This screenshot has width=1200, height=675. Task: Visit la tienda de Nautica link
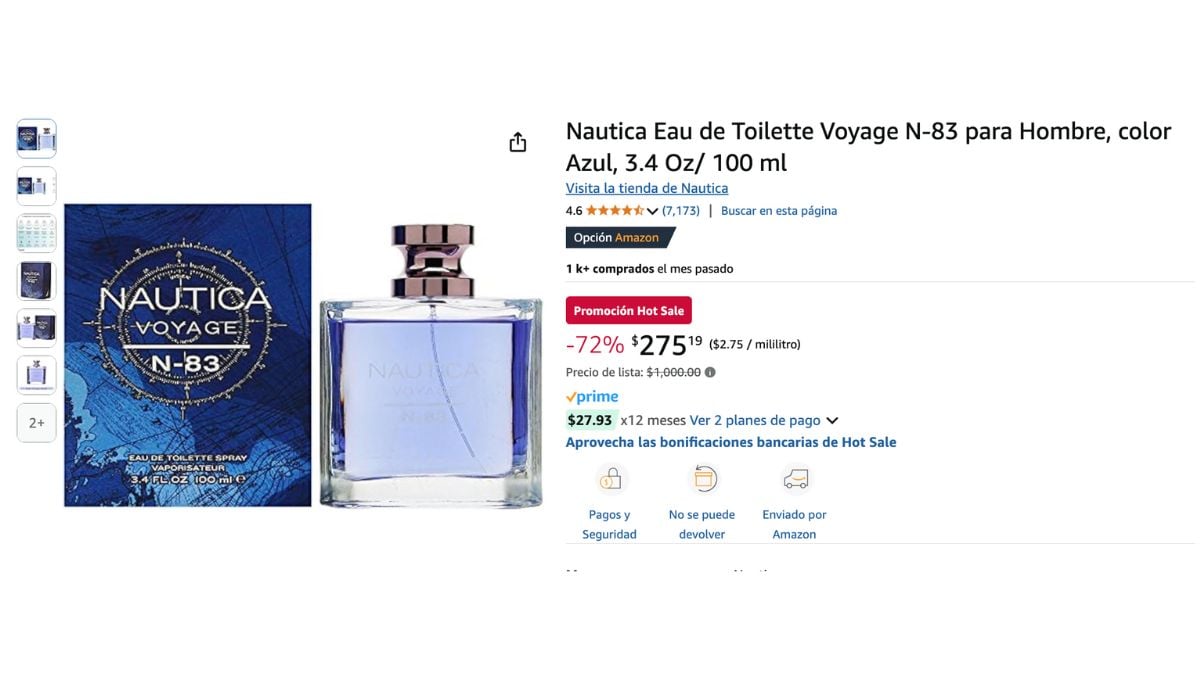647,188
